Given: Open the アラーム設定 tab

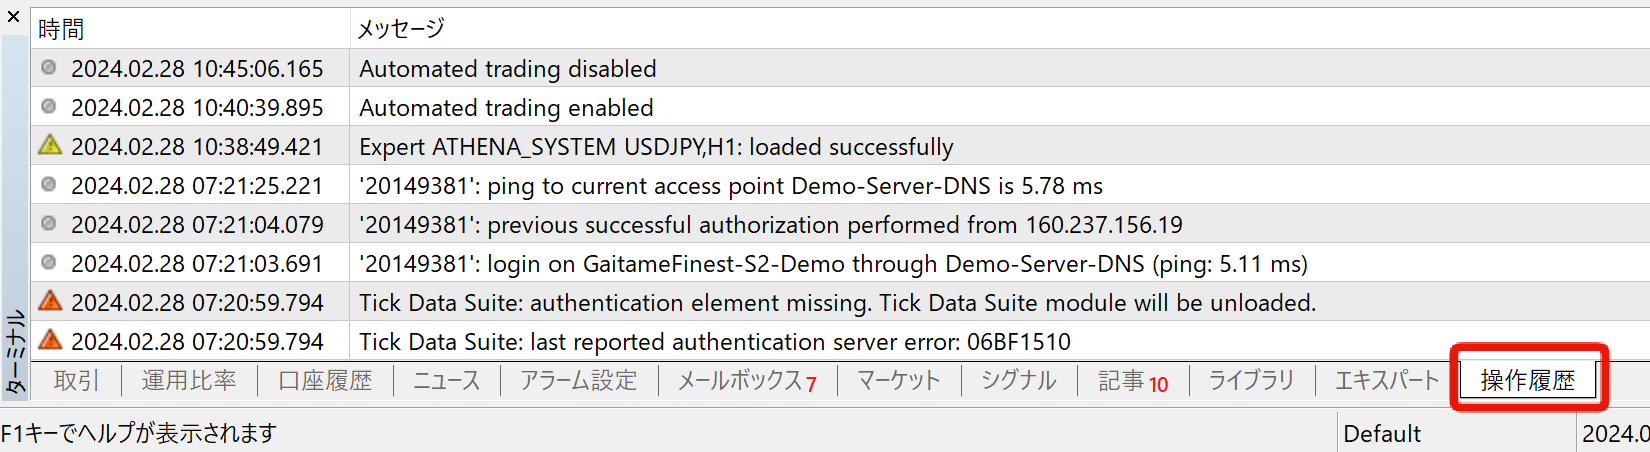Looking at the screenshot, I should [578, 381].
